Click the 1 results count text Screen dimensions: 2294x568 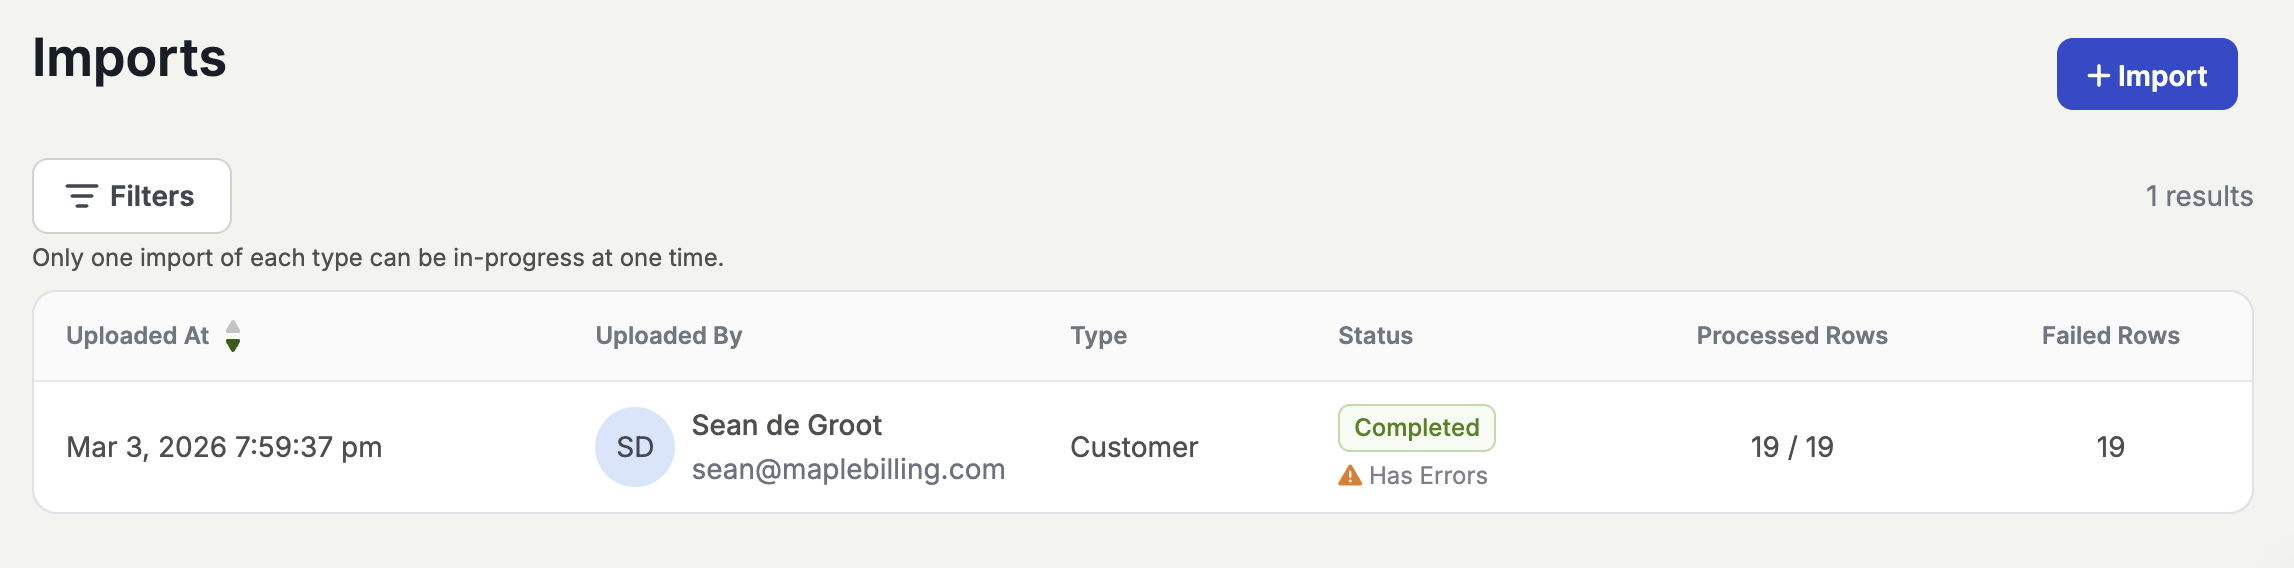coord(2198,196)
